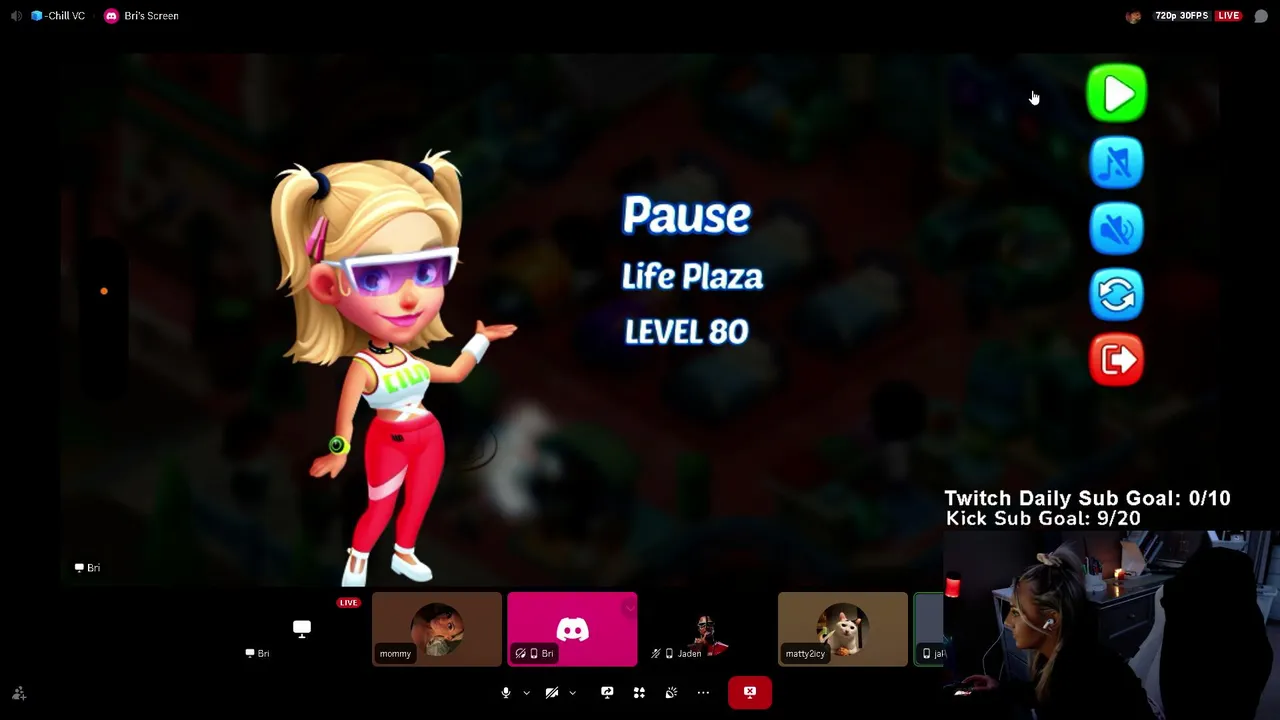Click the invite people icon
Screen dimensions: 1280x720
pos(19,693)
